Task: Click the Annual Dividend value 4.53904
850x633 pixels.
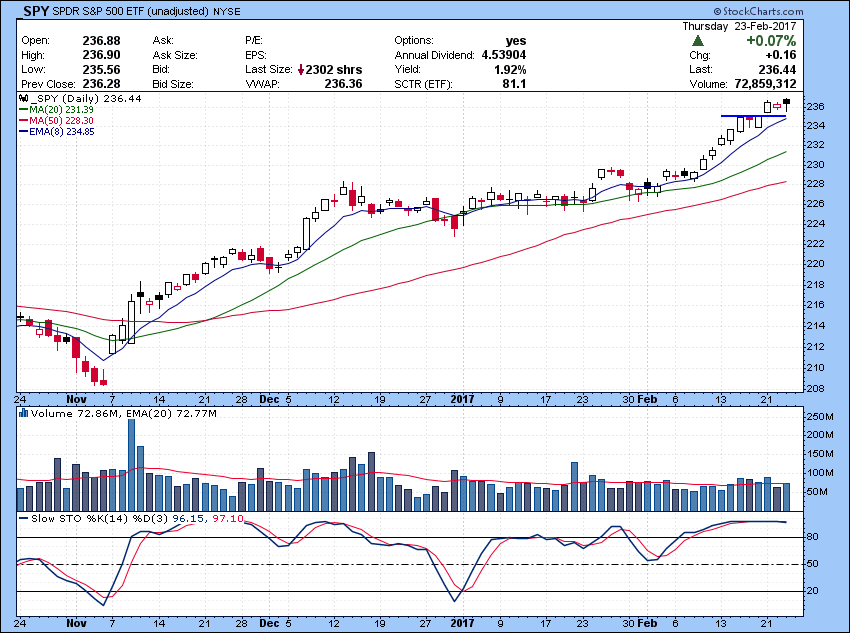Action: coord(504,55)
